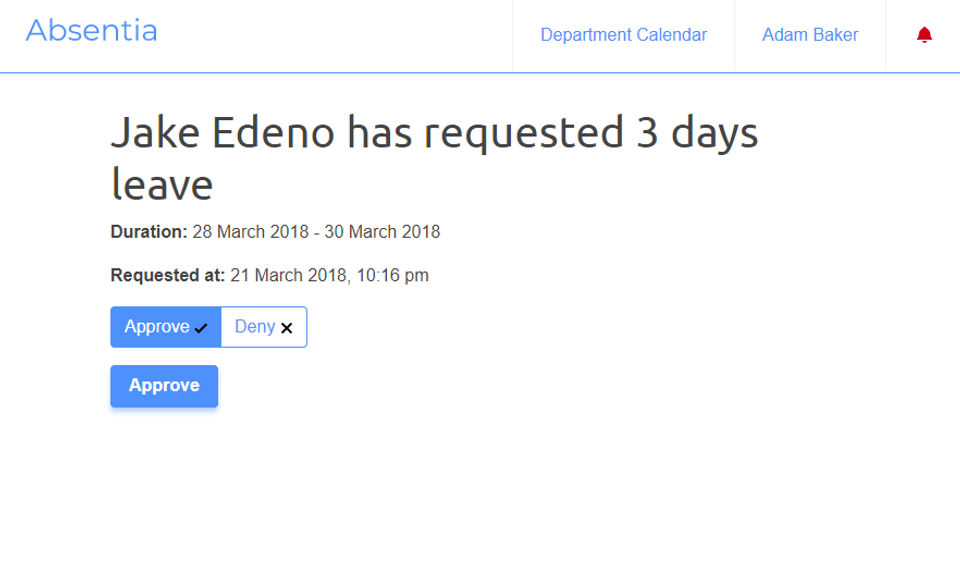Click the bold "Requested at" label
960x567 pixels.
[x=168, y=275]
